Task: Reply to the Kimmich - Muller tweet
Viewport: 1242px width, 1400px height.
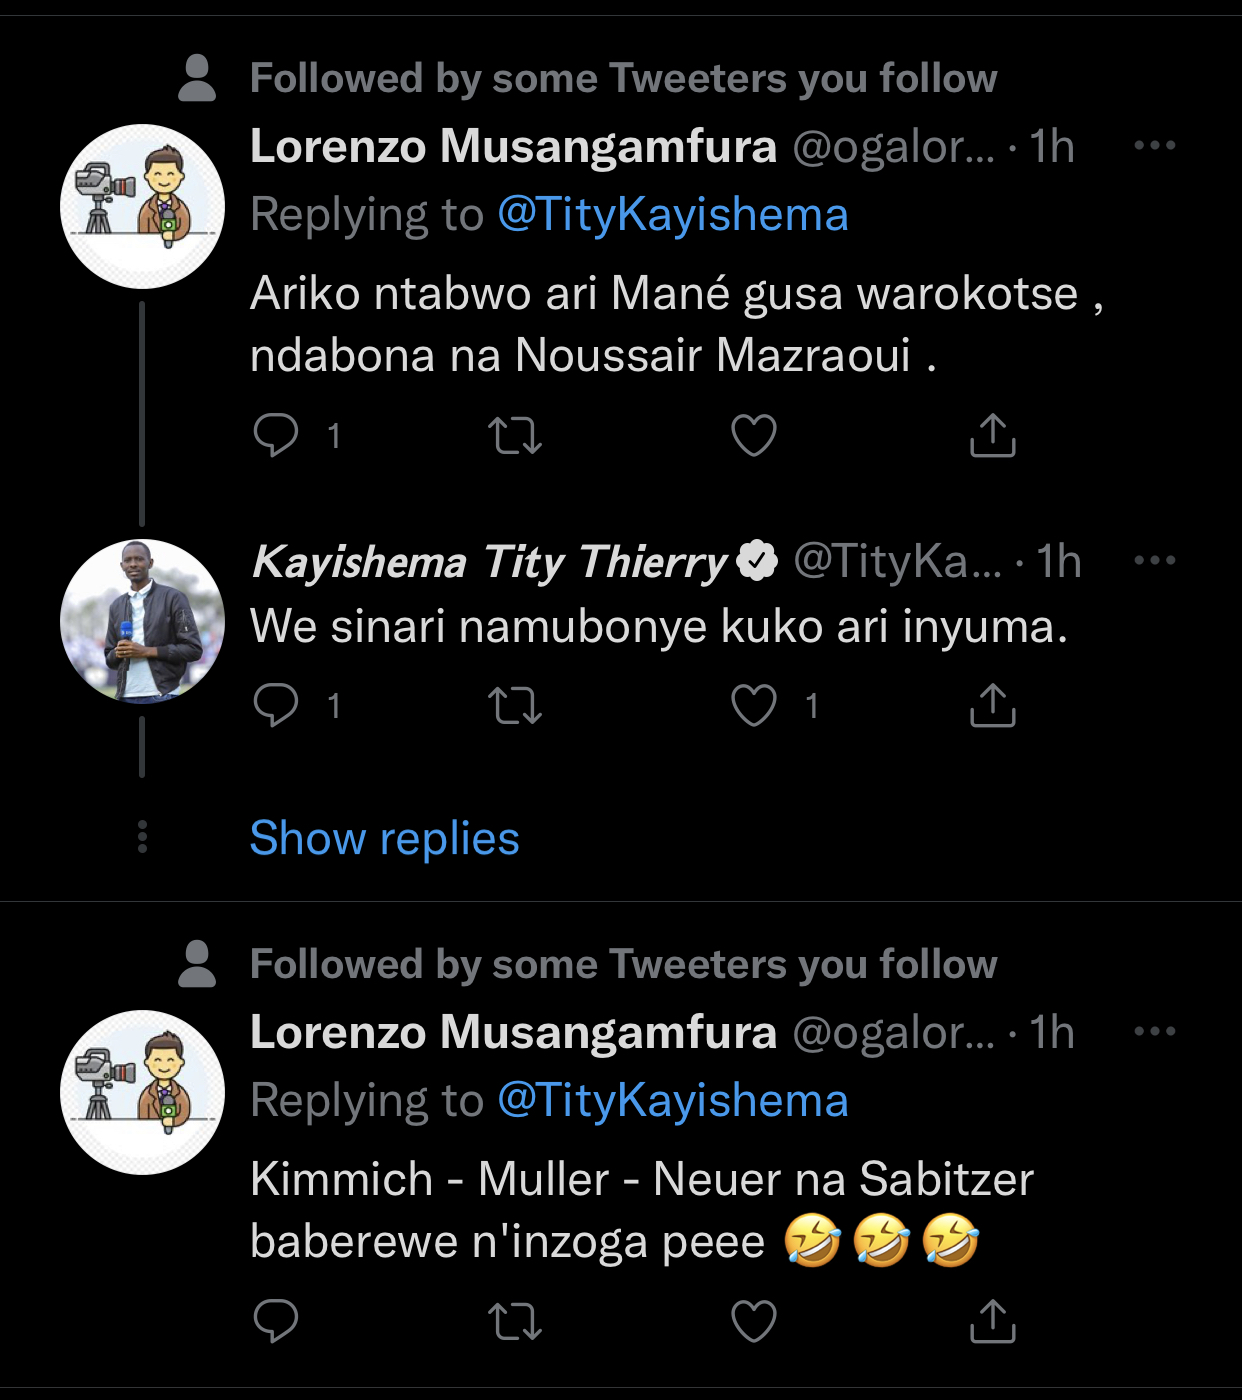Action: tap(276, 1321)
